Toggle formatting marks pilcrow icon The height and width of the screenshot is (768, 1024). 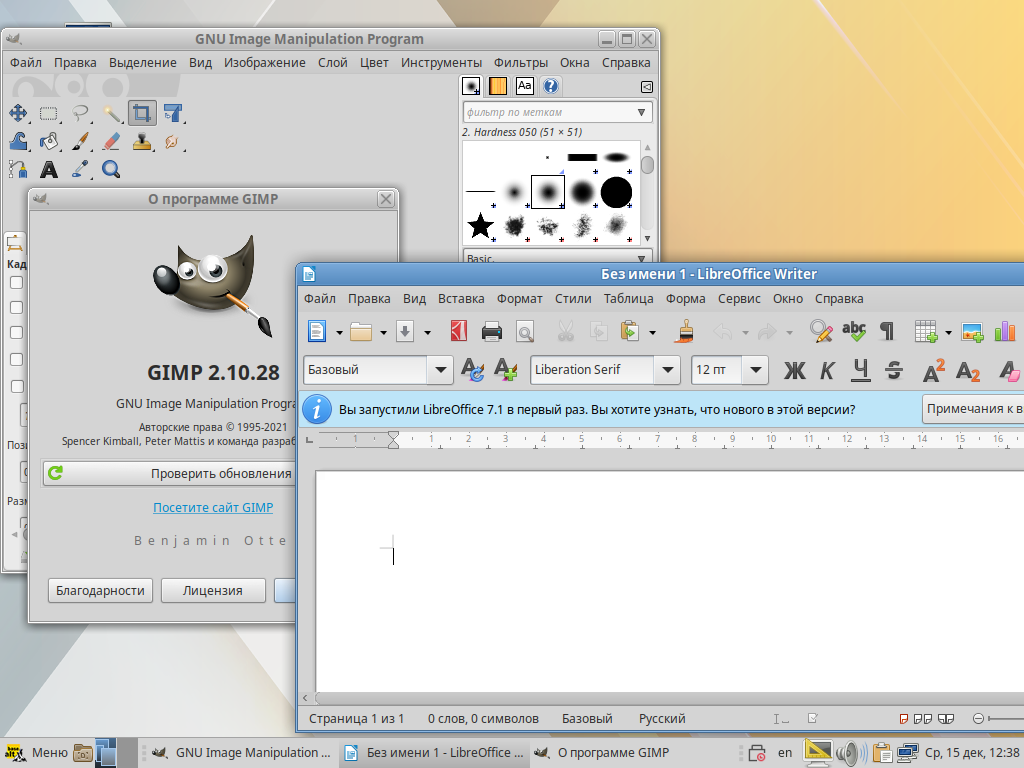886,331
